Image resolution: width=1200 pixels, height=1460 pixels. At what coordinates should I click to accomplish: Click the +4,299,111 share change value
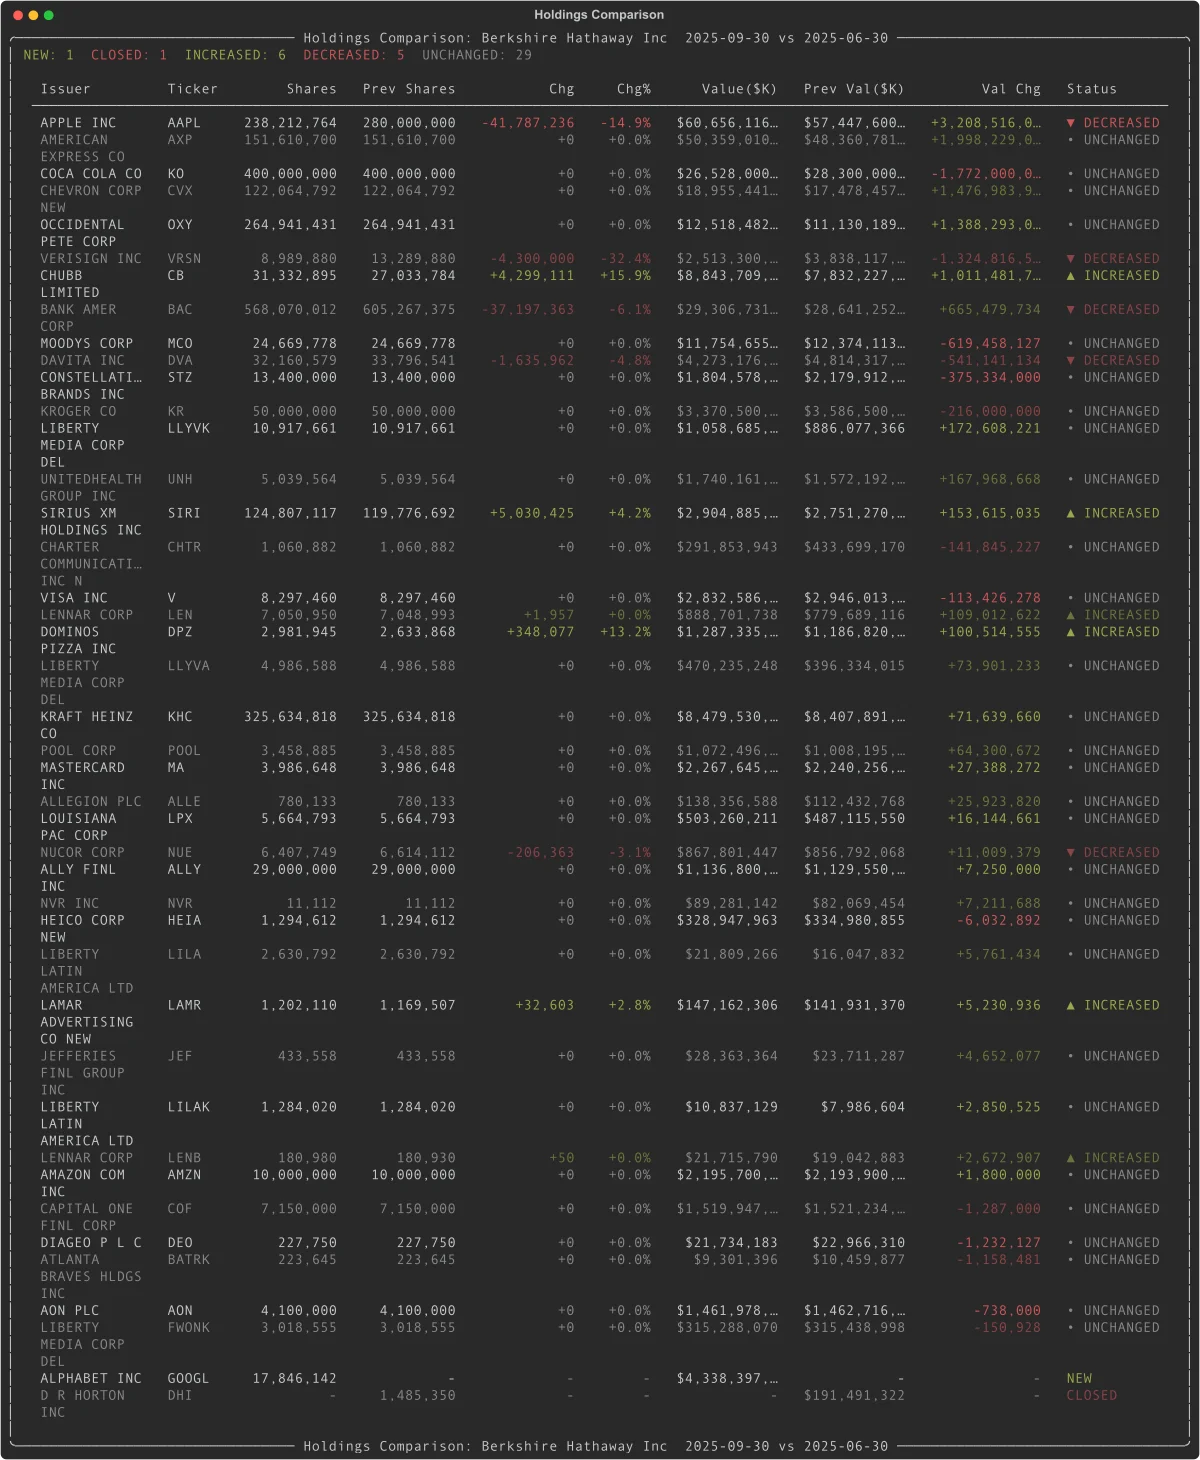point(532,276)
